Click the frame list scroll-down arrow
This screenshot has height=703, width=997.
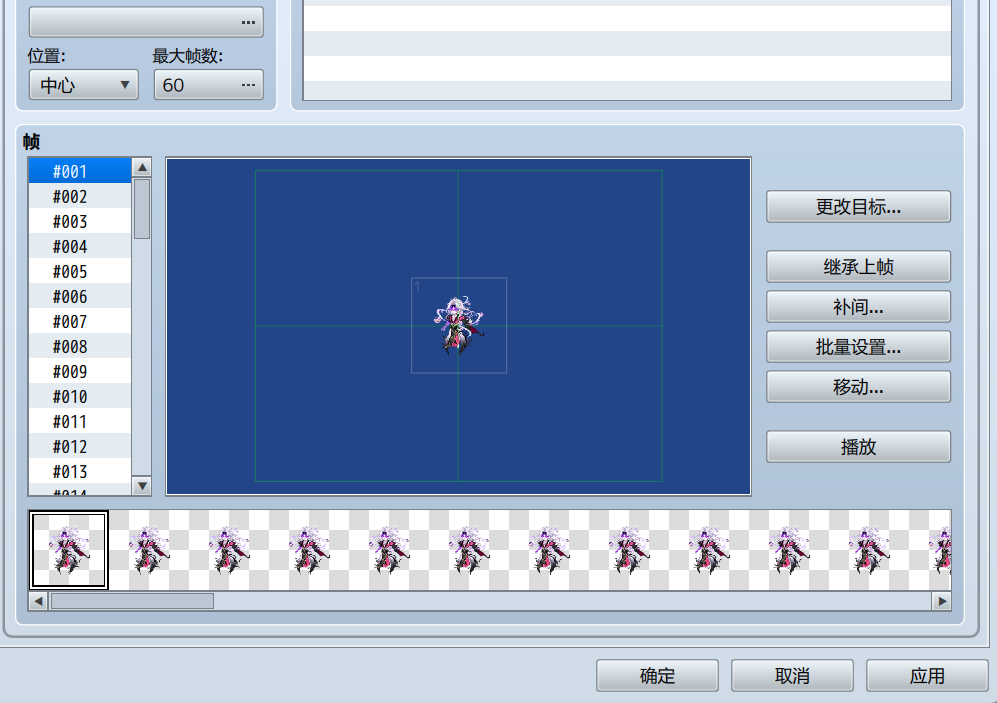142,486
